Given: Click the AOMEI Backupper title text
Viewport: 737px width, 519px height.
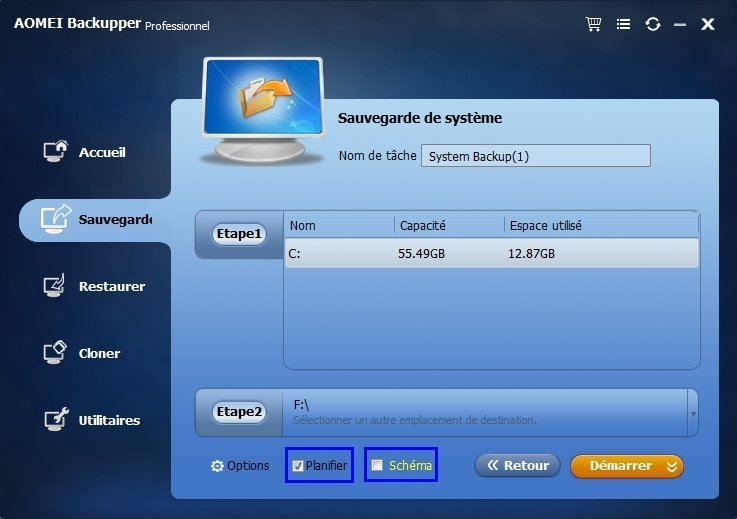Looking at the screenshot, I should point(78,23).
